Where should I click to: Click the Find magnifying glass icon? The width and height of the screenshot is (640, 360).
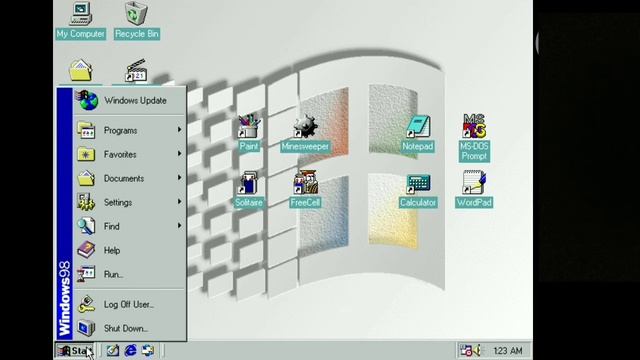coord(86,226)
